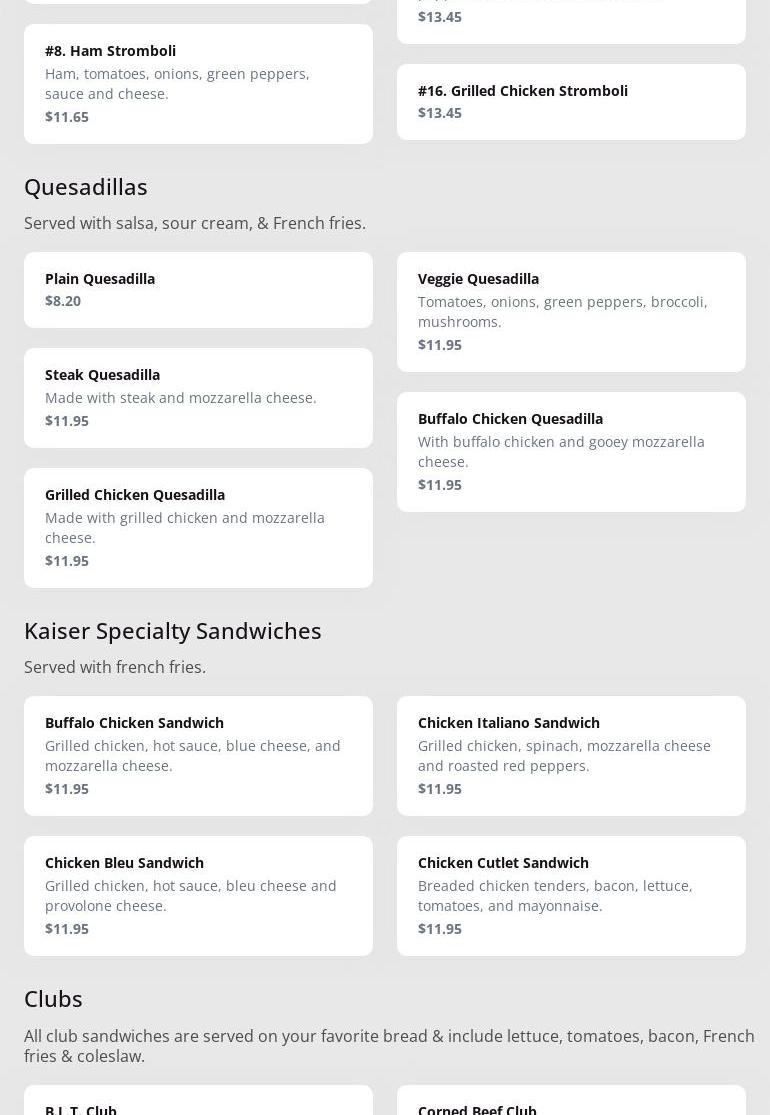The width and height of the screenshot is (770, 1115).
Task: Select the Buffalo Chicken Quesadilla
Action: point(571,451)
